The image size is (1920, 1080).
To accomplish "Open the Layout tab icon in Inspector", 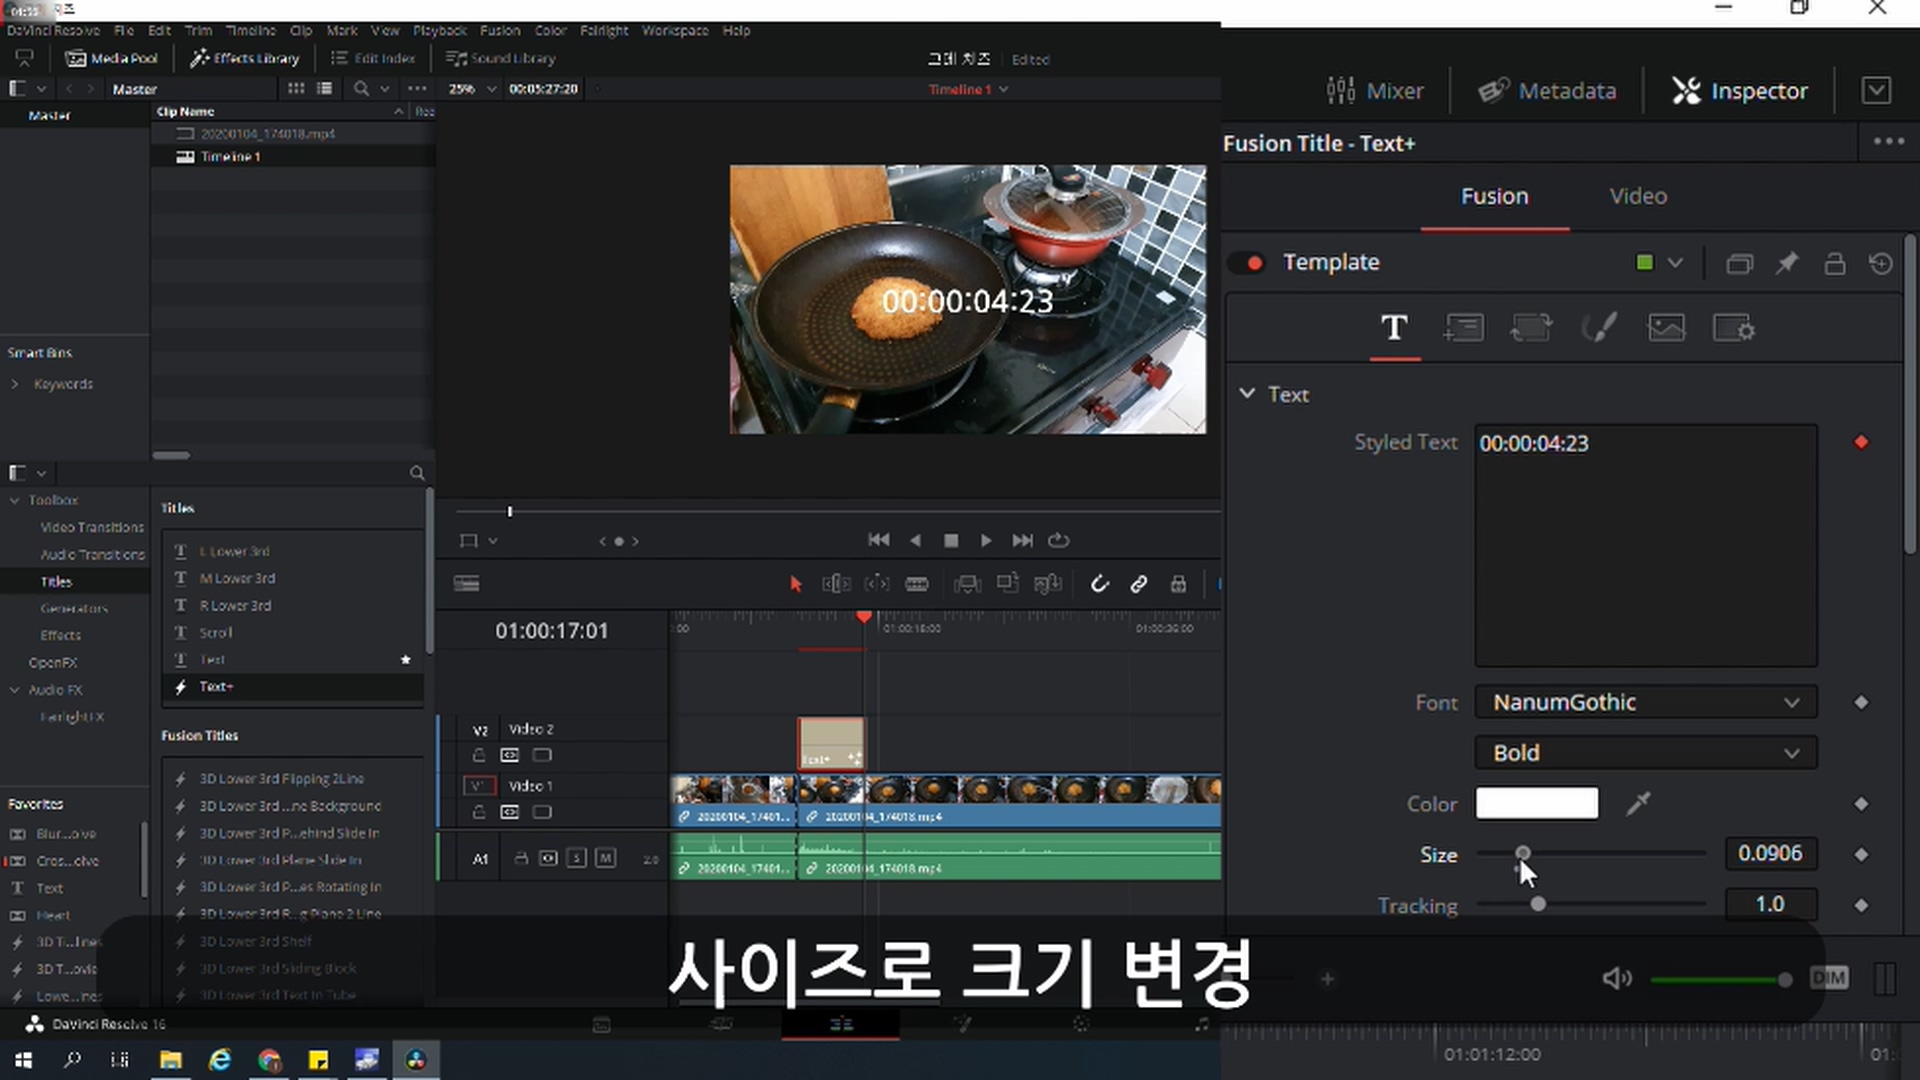I will click(1463, 328).
